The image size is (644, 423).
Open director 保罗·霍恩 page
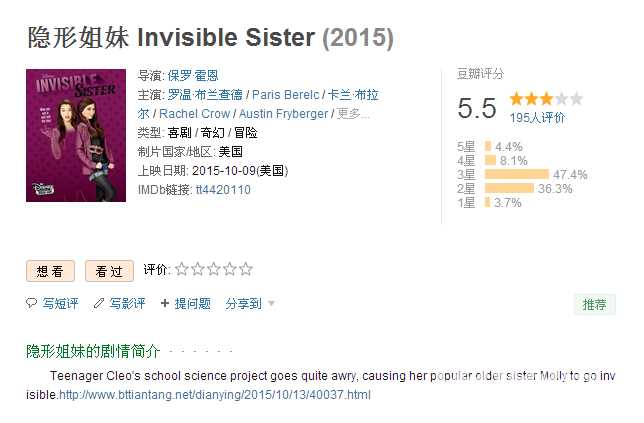193,76
